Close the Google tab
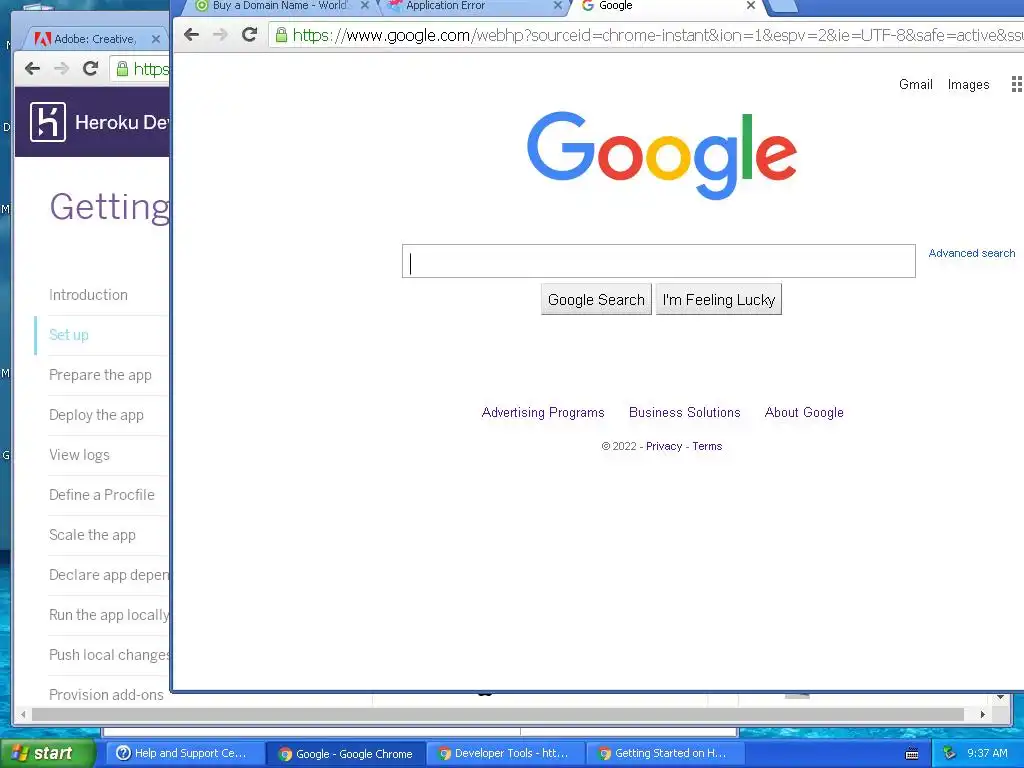1024x768 pixels. (751, 5)
